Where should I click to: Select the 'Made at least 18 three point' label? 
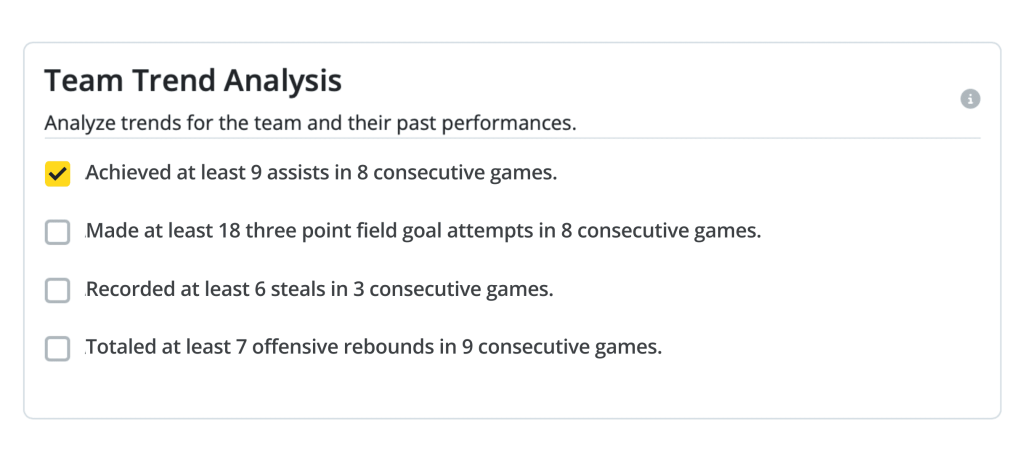(x=423, y=231)
